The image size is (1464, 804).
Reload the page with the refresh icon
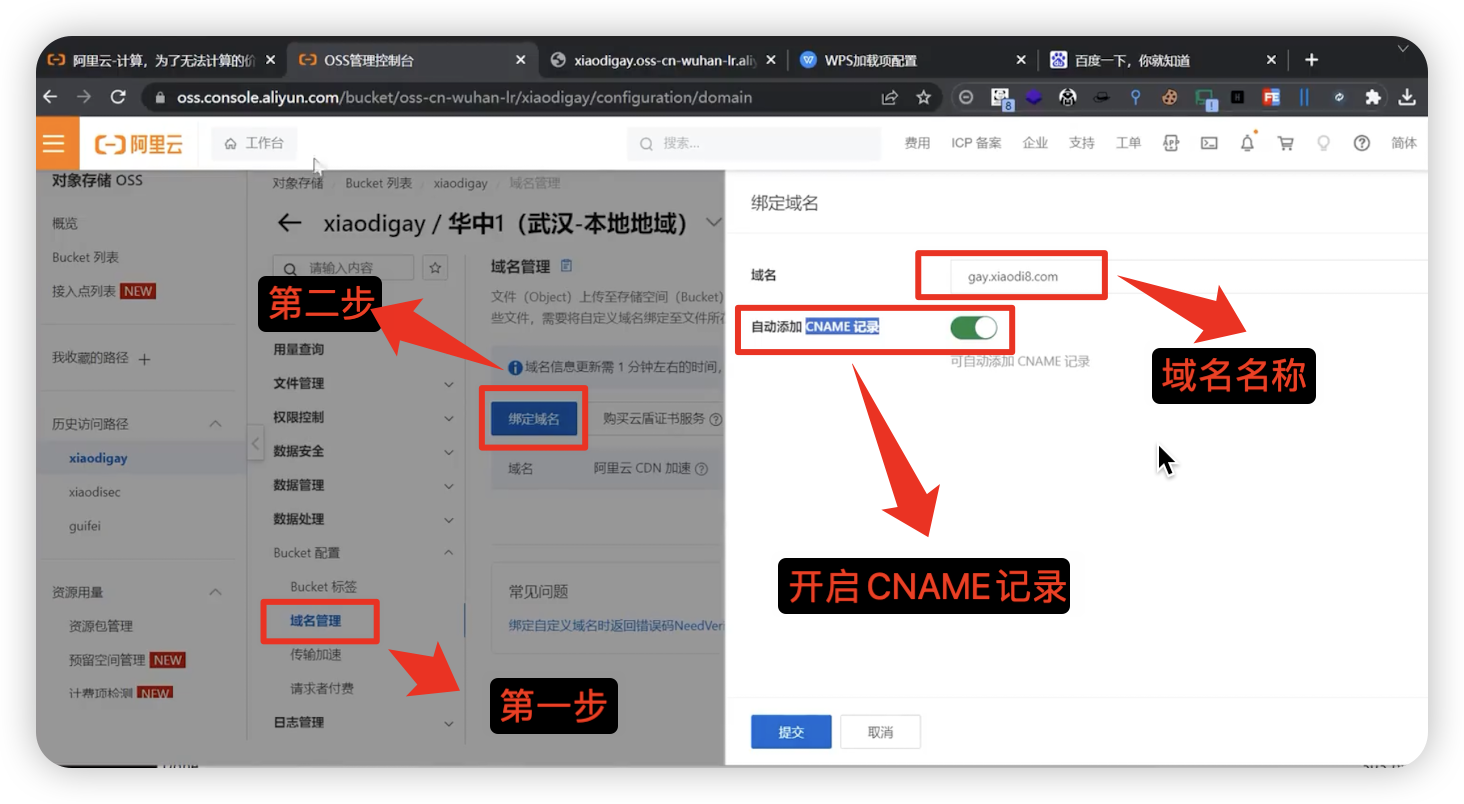pyautogui.click(x=118, y=97)
